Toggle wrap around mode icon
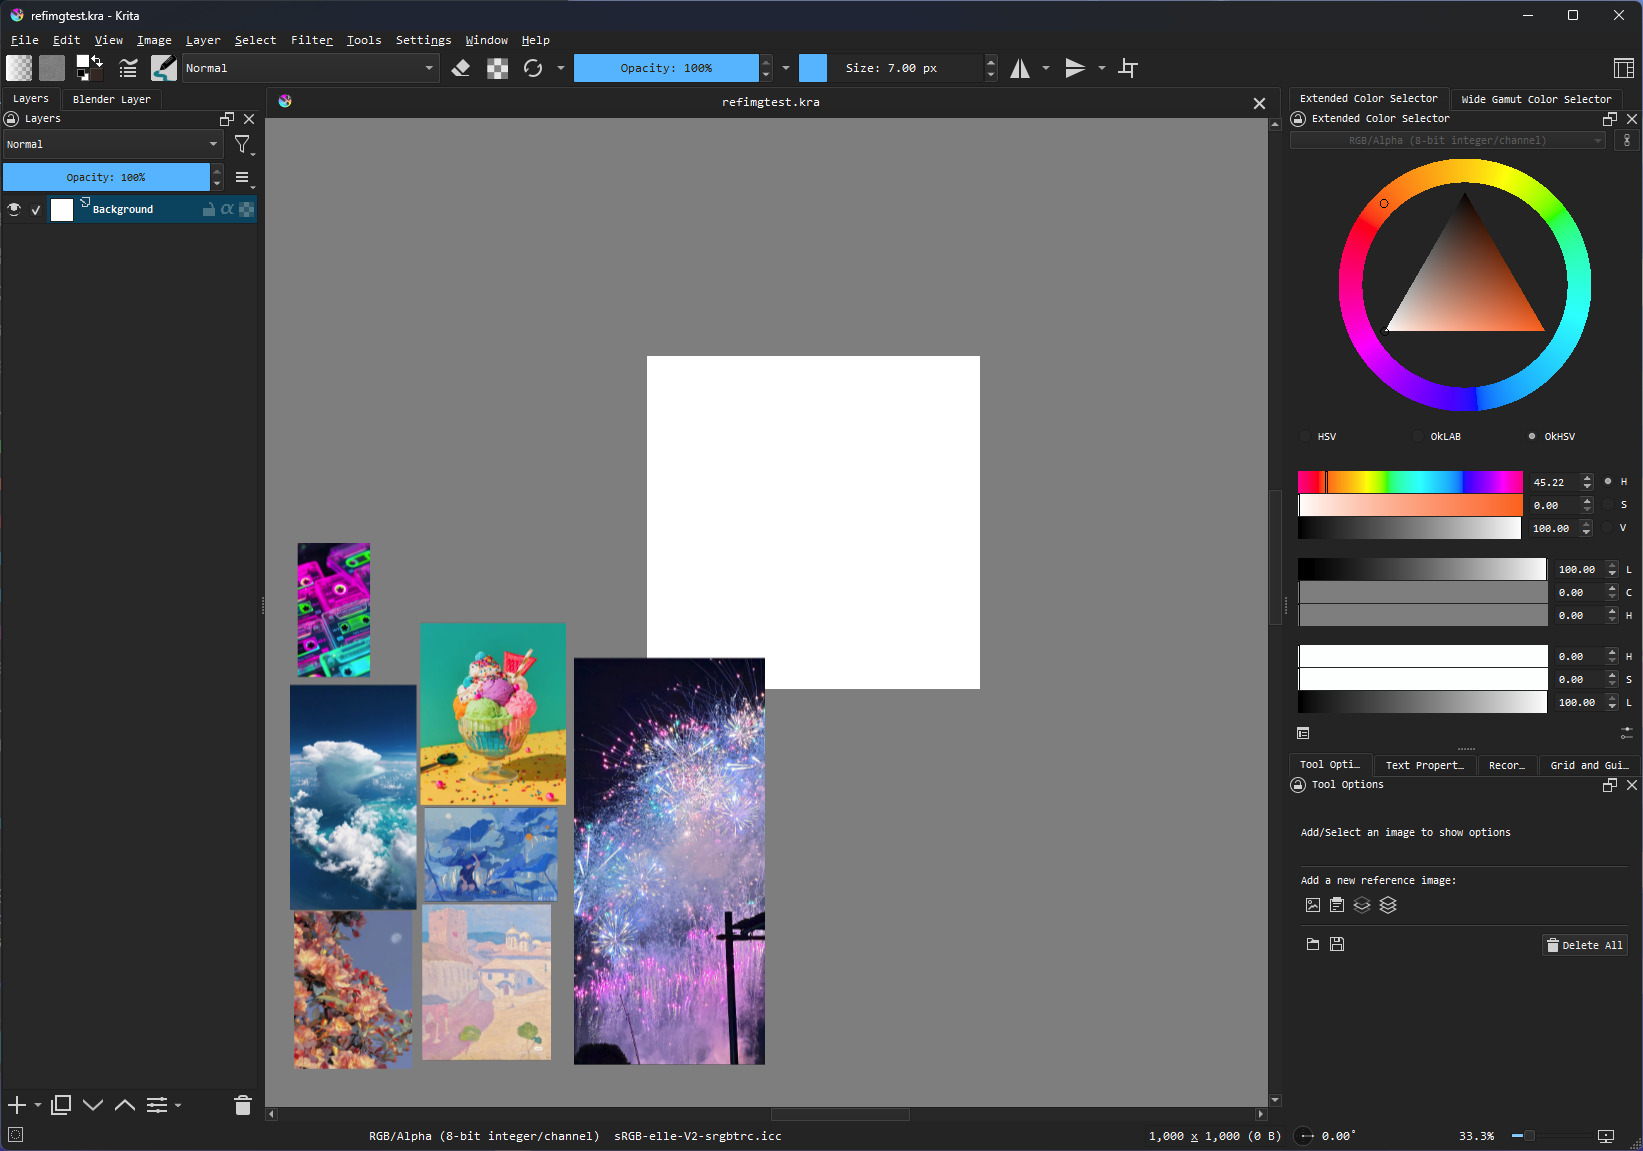The height and width of the screenshot is (1151, 1643). pos(1128,68)
